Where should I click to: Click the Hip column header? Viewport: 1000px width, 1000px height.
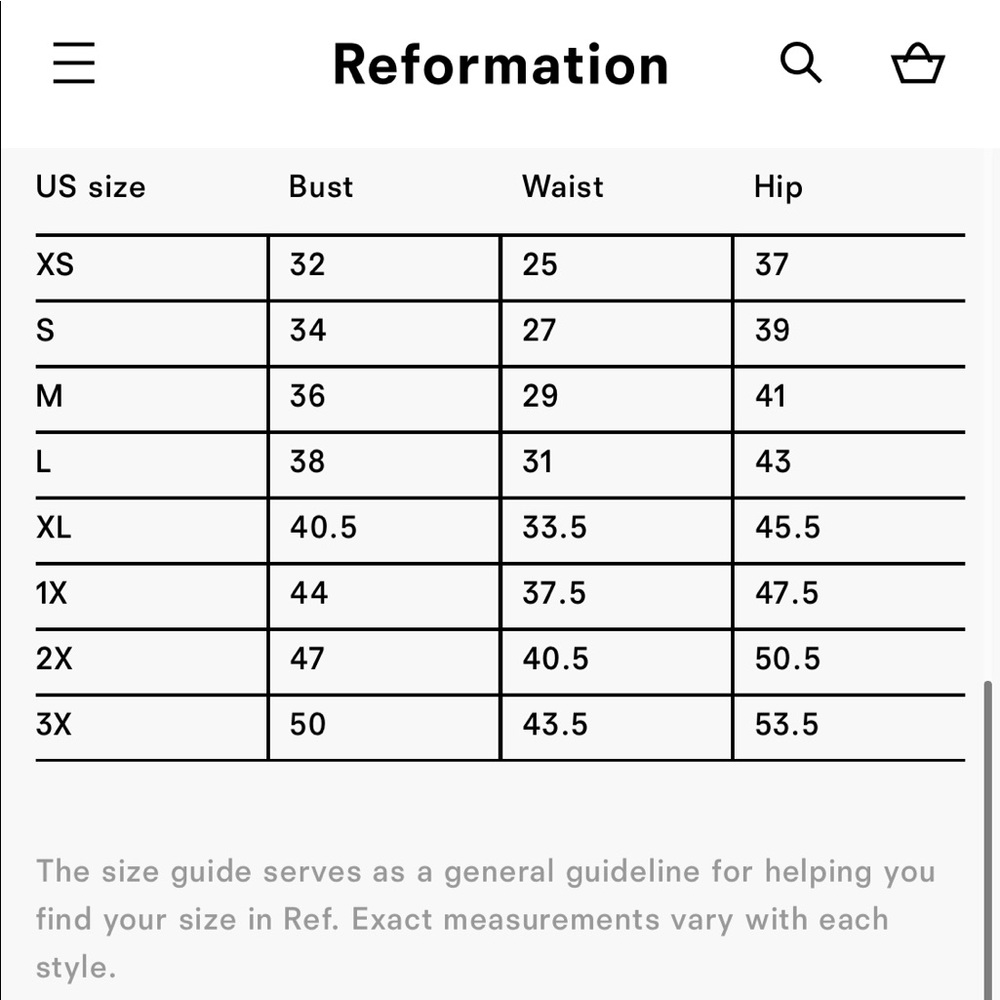click(778, 188)
